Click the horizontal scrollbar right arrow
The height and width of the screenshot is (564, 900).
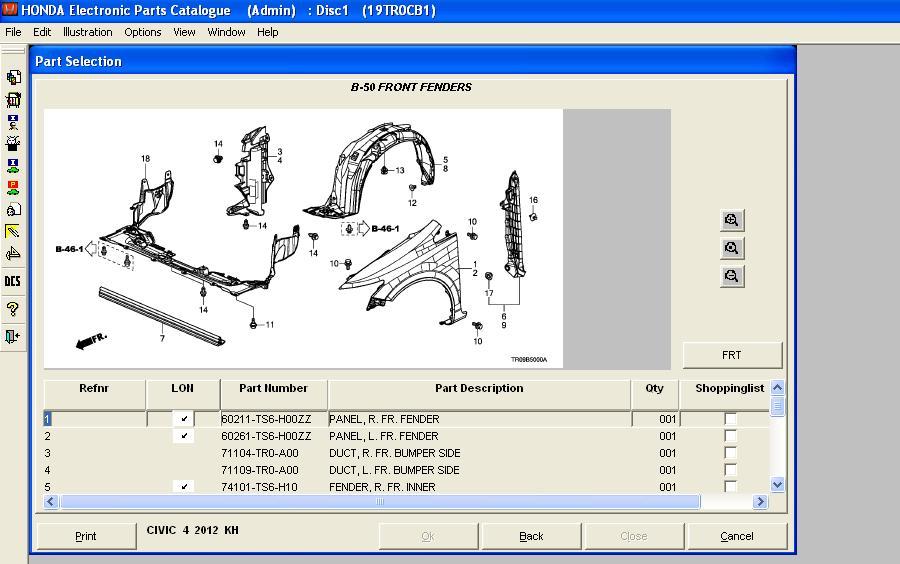point(760,501)
